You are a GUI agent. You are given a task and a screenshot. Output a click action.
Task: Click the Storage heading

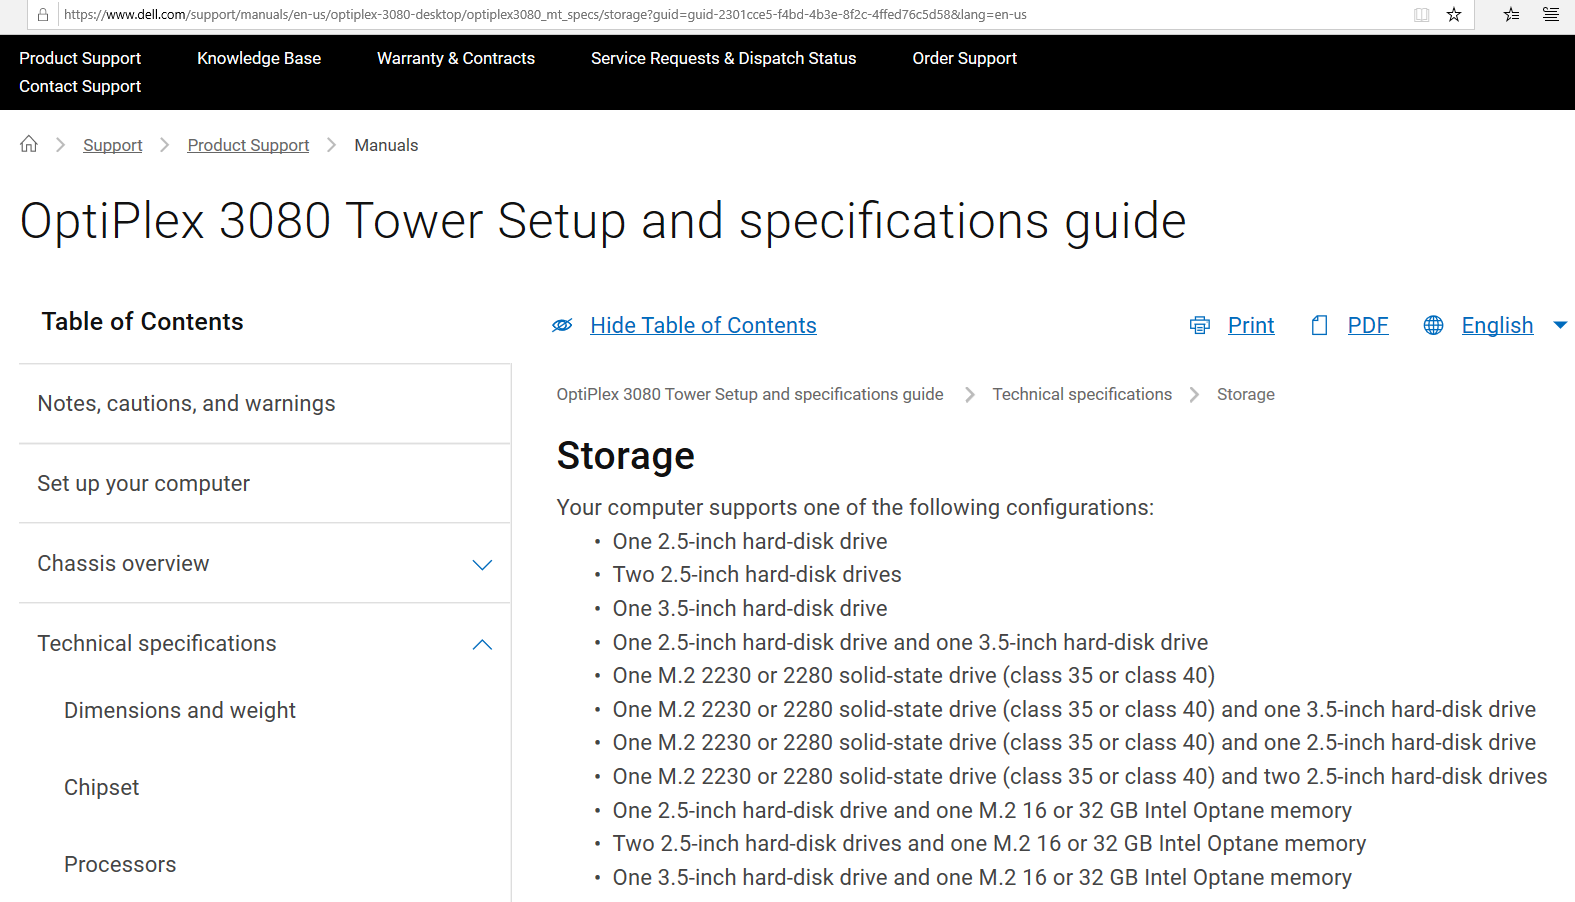coord(625,455)
